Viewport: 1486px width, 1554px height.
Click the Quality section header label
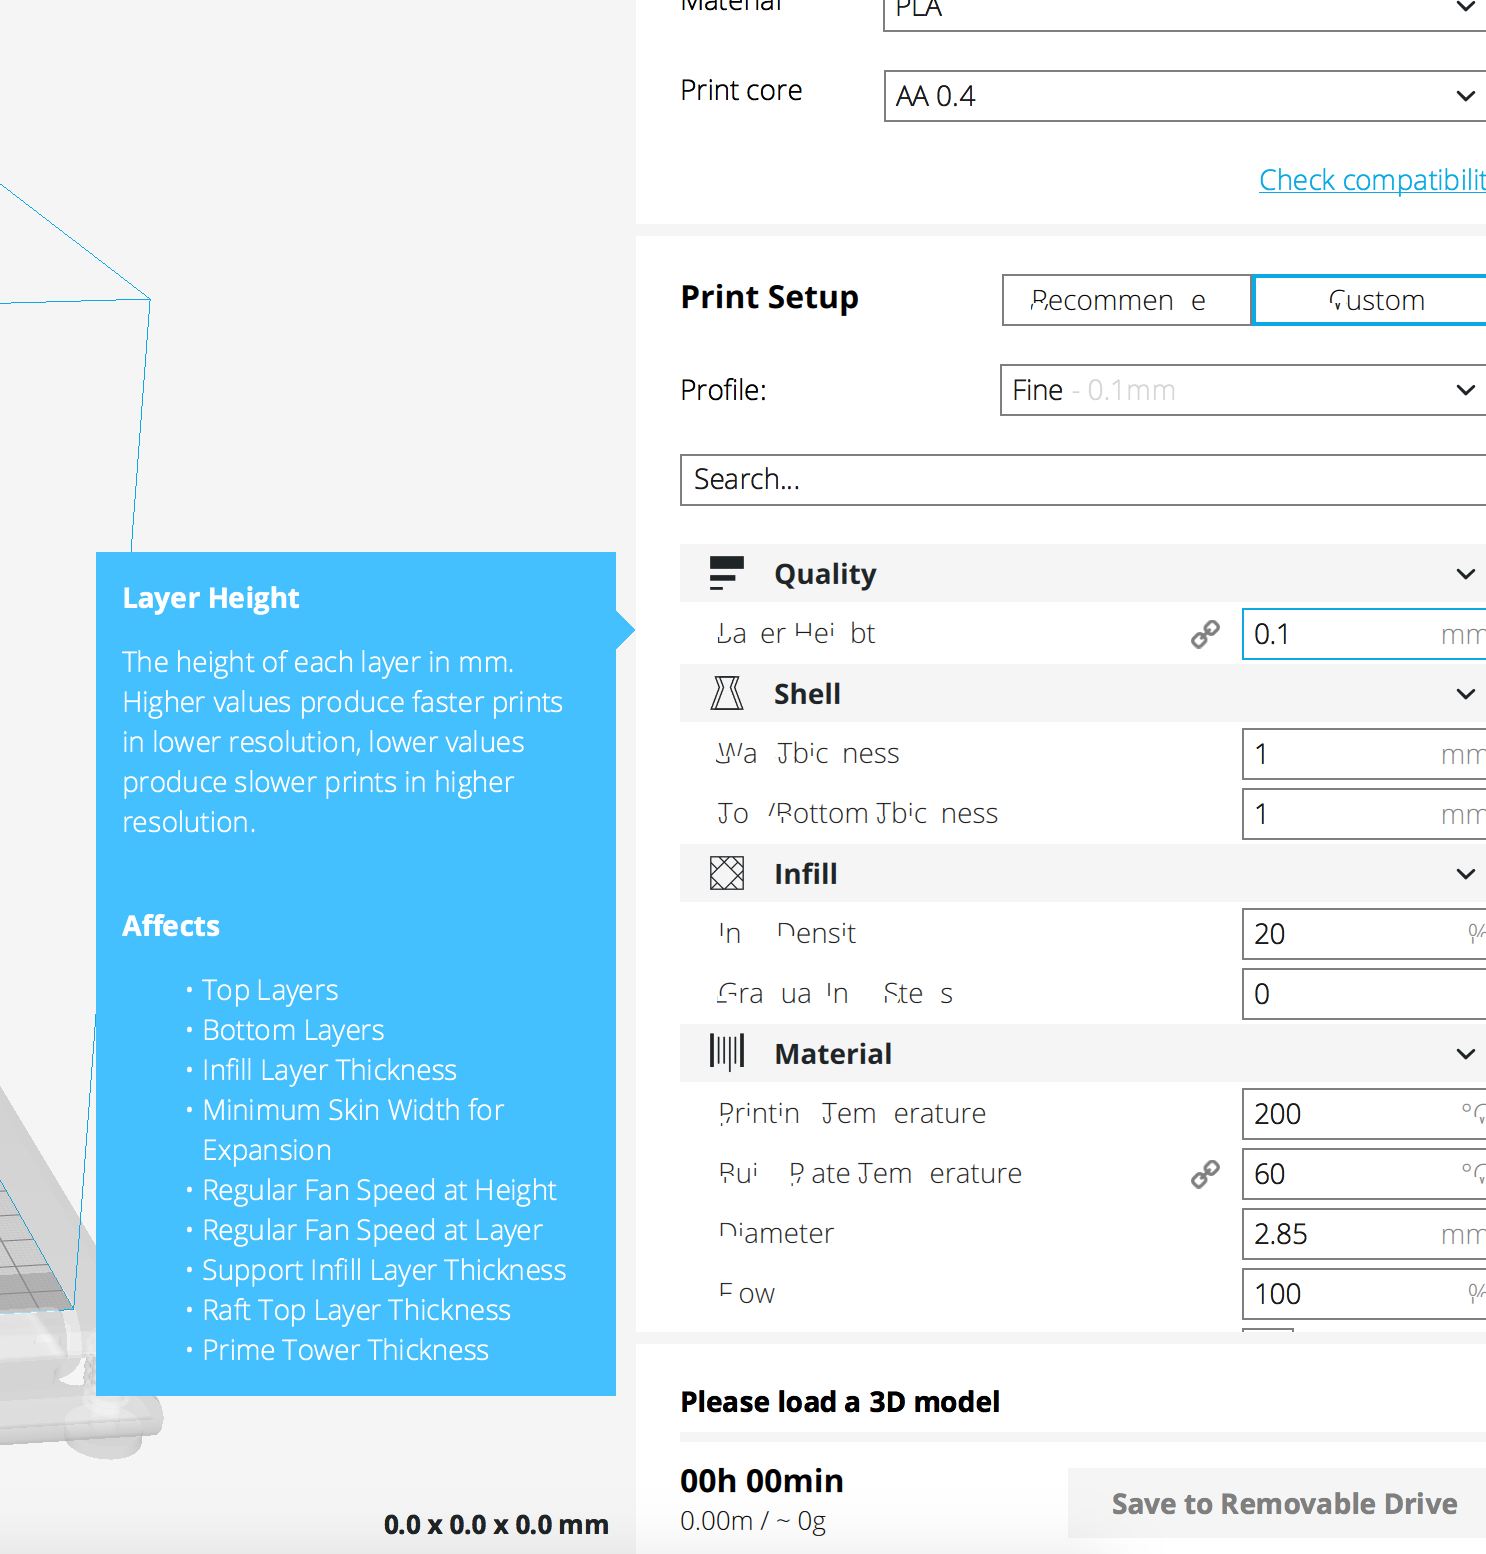tap(825, 574)
